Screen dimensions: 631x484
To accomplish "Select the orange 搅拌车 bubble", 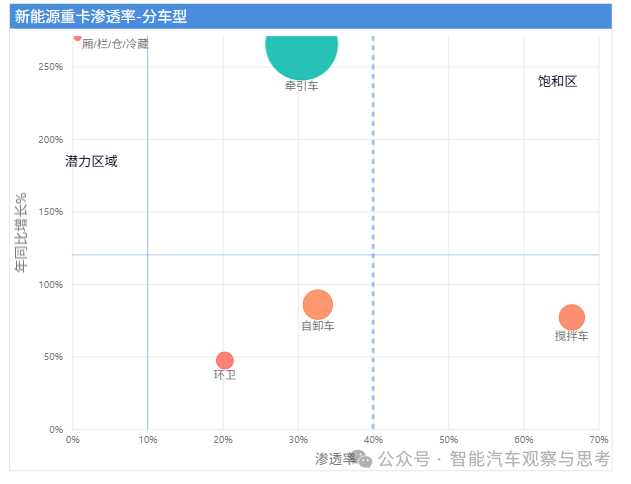I will coord(571,317).
